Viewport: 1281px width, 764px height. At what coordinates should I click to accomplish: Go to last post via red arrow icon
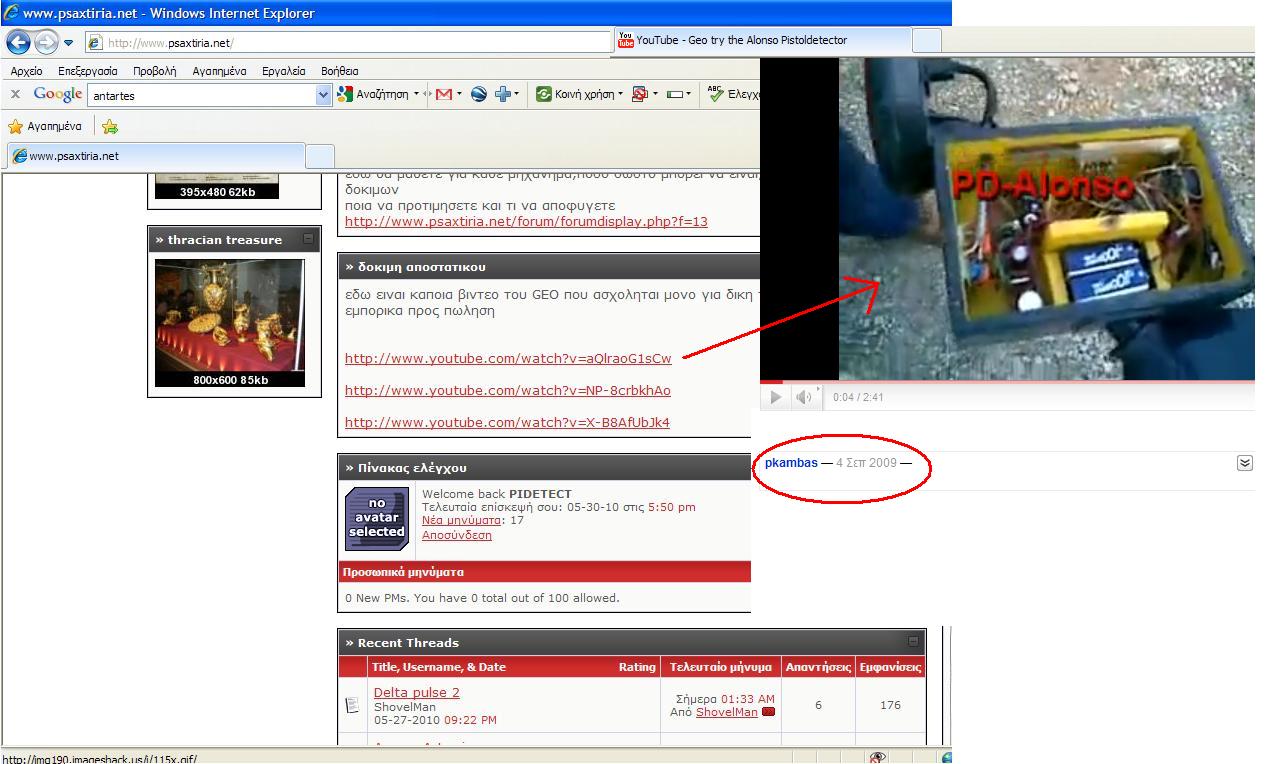click(x=768, y=712)
